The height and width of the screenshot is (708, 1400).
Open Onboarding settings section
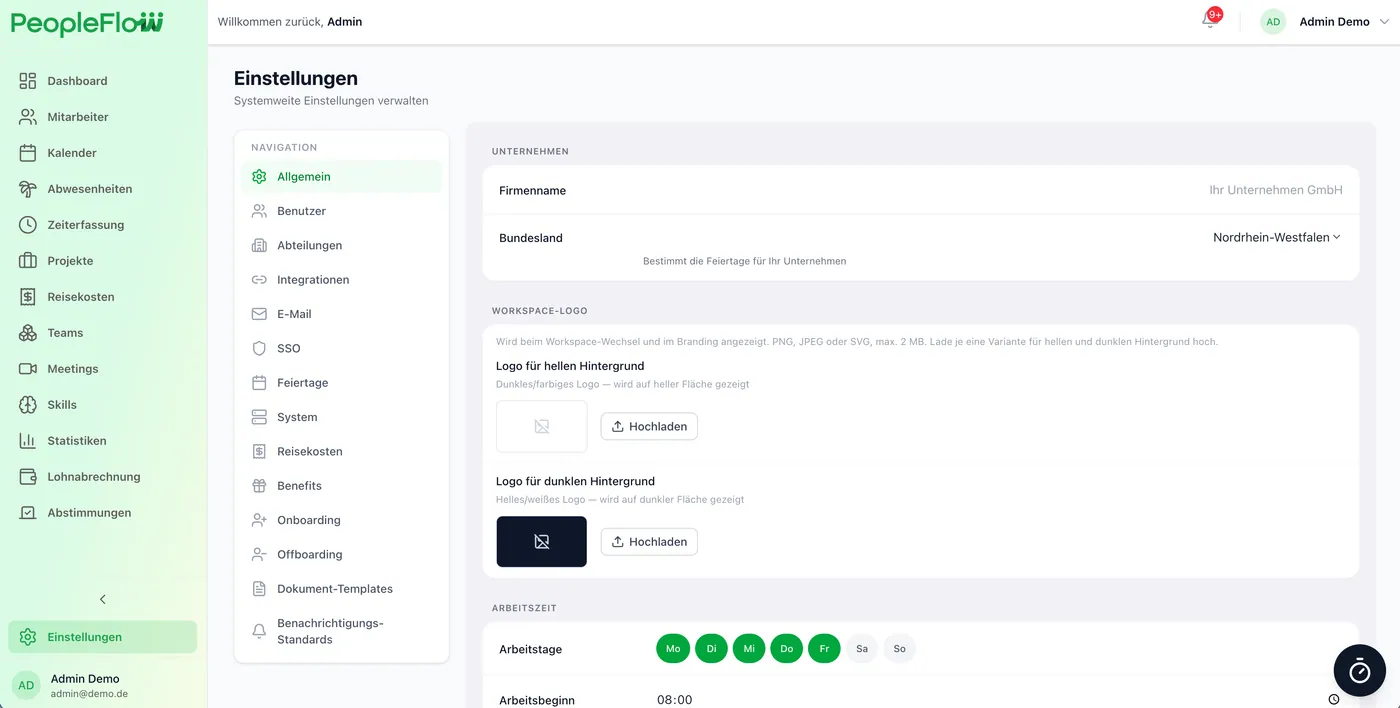coord(341,520)
